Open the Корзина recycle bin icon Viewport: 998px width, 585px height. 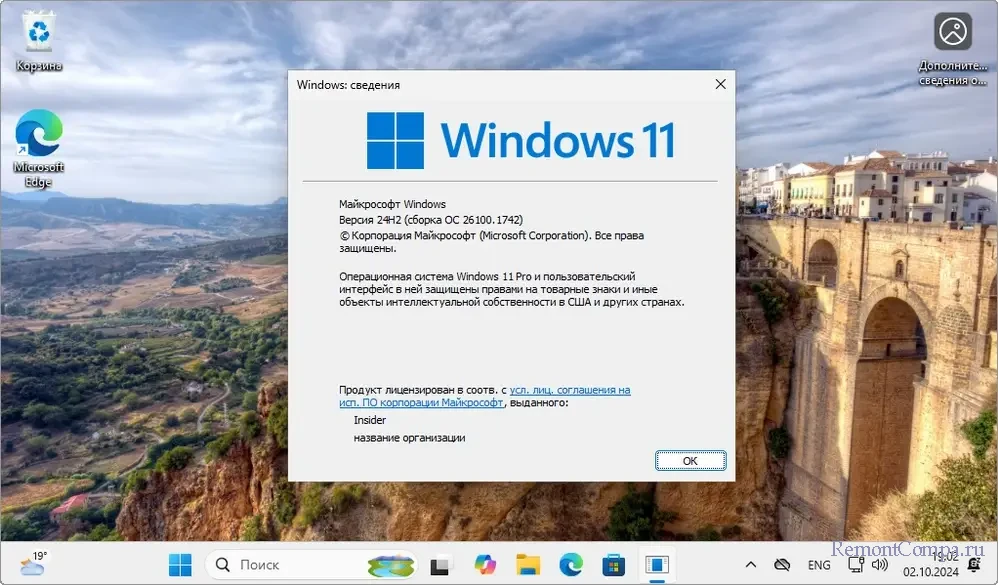coord(39,42)
